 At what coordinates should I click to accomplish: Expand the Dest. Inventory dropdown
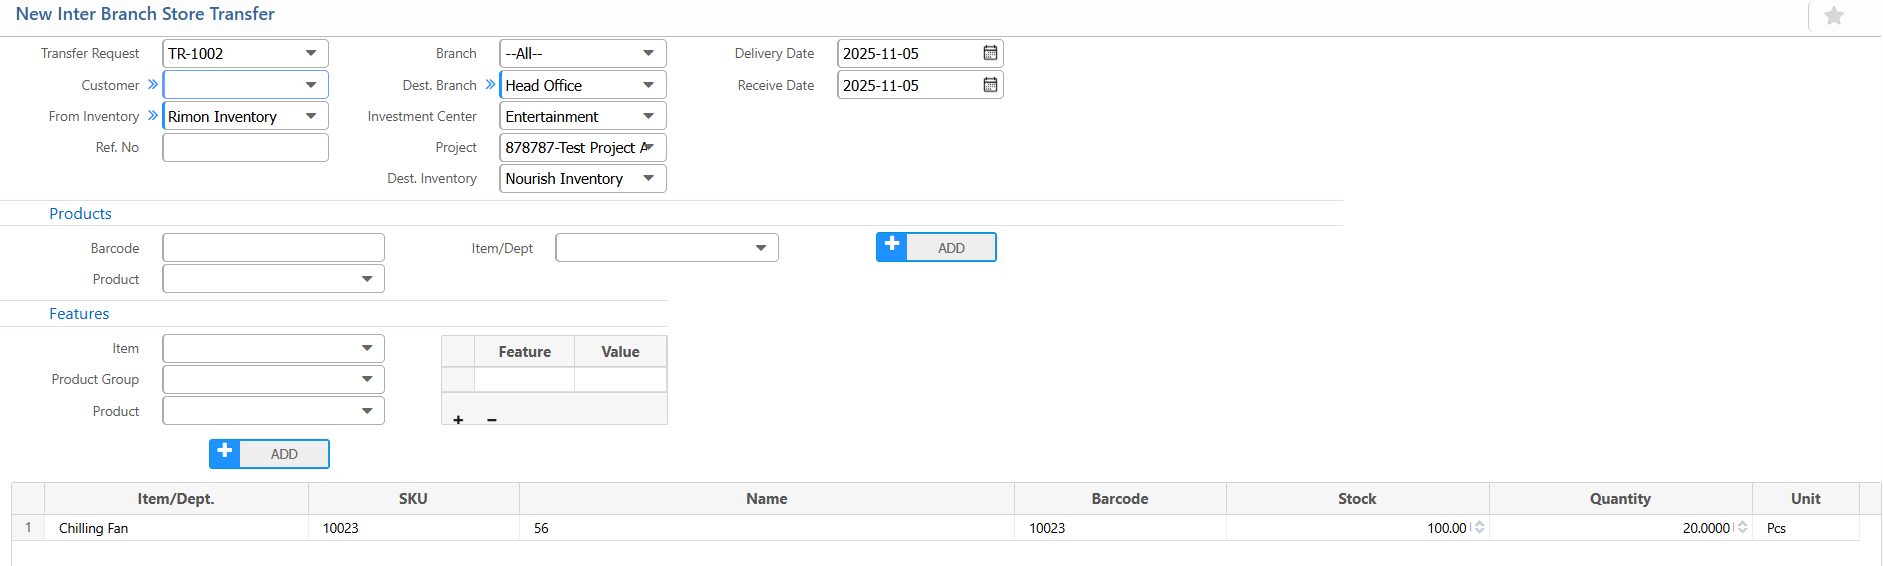click(x=648, y=178)
